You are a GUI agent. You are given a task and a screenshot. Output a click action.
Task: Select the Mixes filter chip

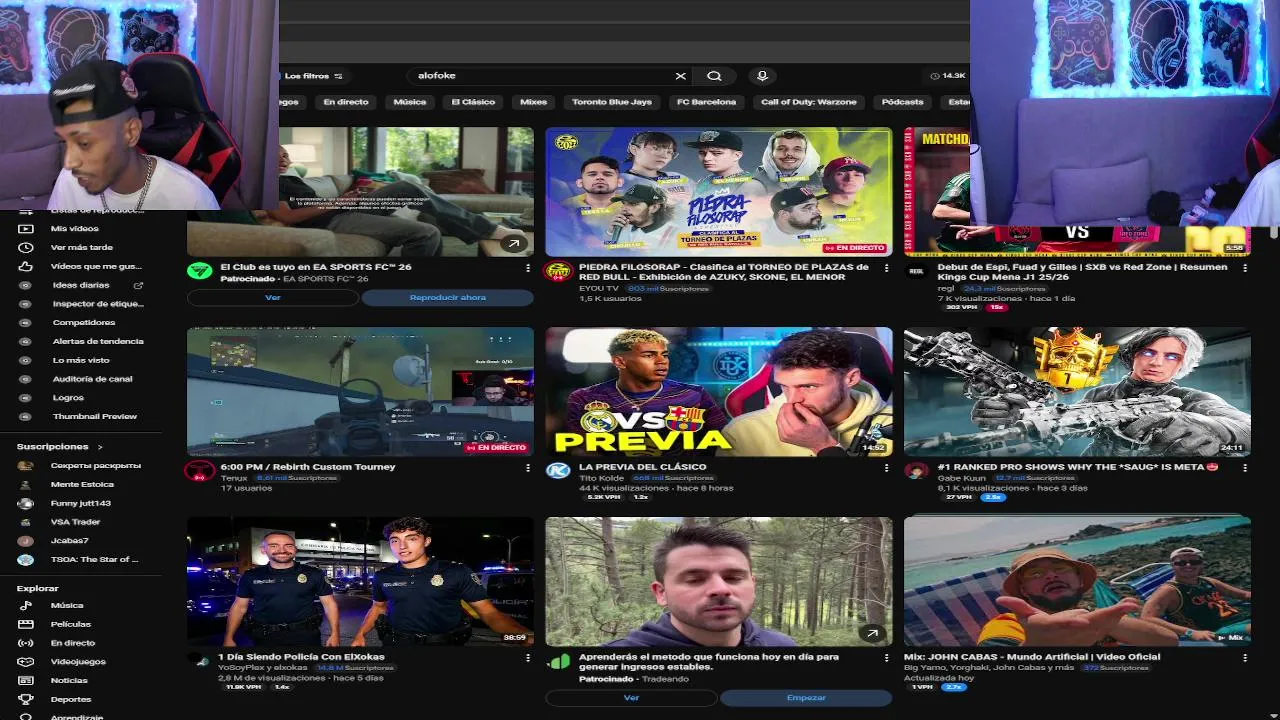click(x=533, y=102)
